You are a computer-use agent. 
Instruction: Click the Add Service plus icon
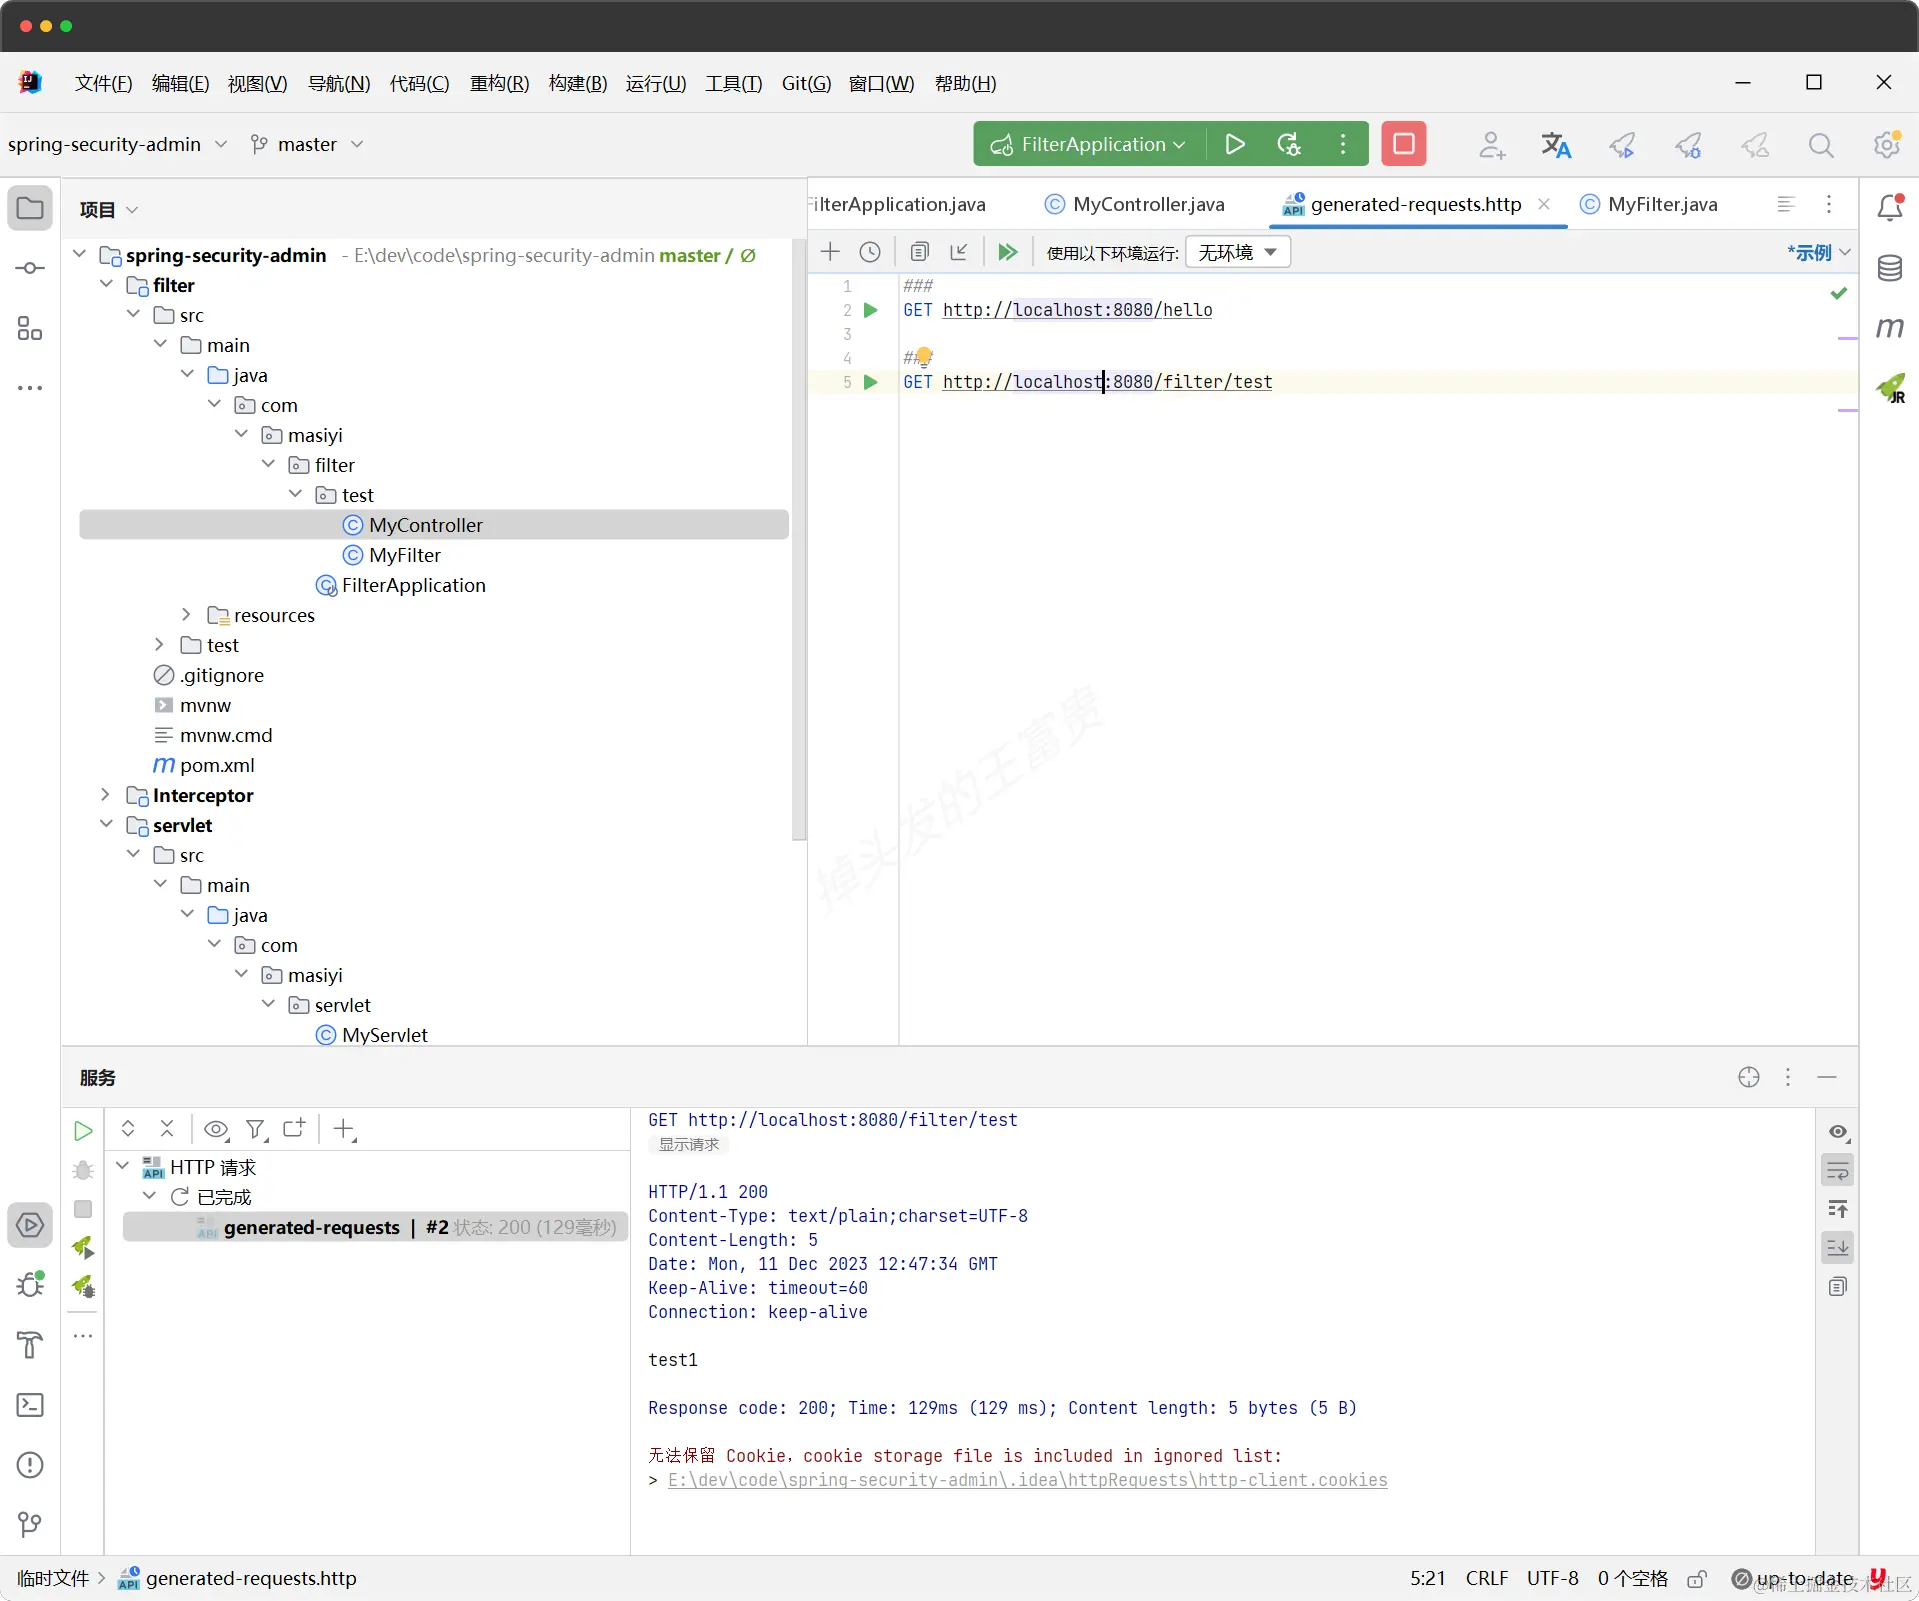point(344,1130)
